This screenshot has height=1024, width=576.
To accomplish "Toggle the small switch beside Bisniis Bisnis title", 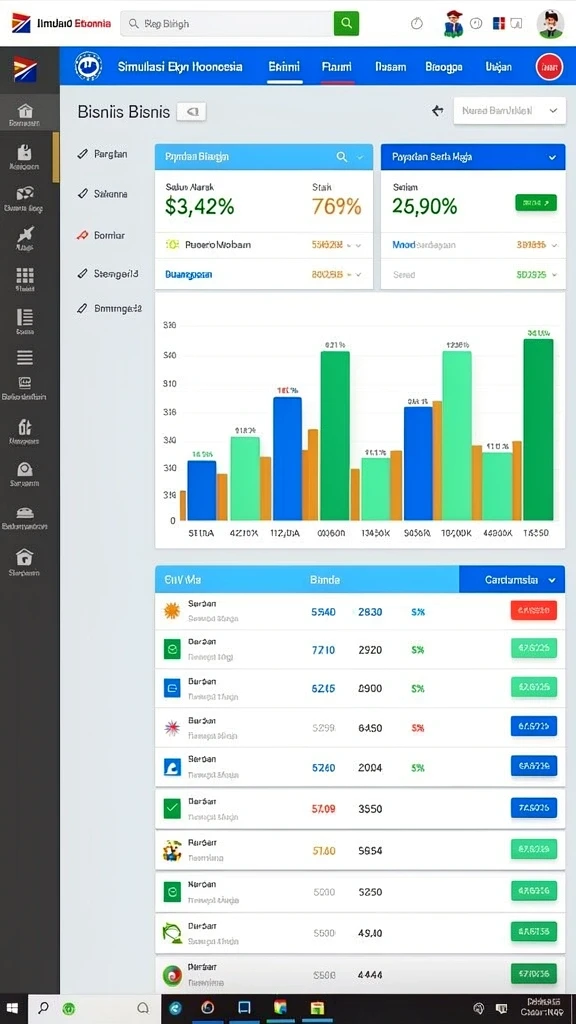I will click(x=192, y=112).
